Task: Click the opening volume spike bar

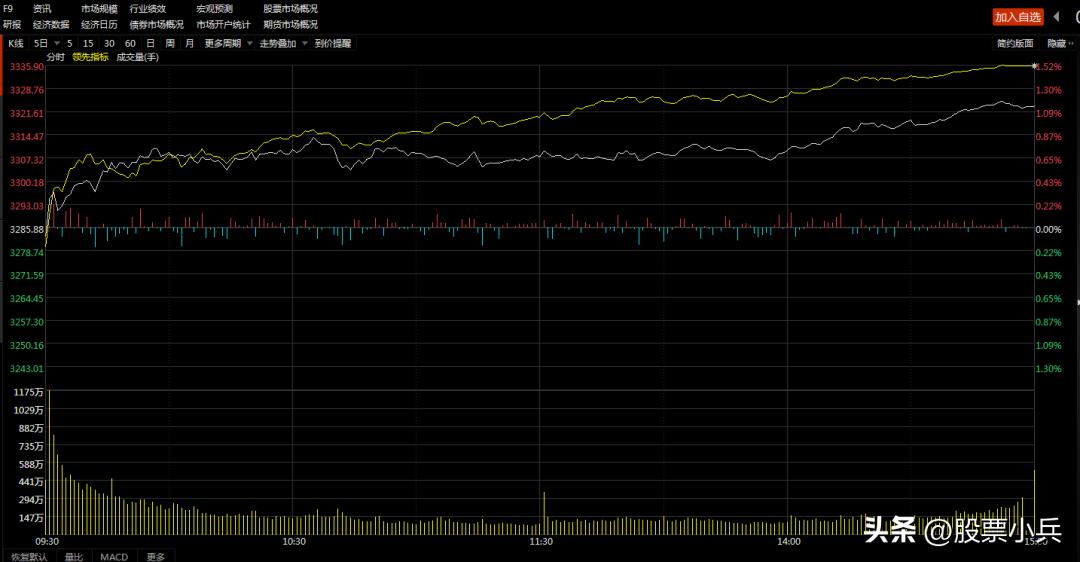Action: coord(49,462)
